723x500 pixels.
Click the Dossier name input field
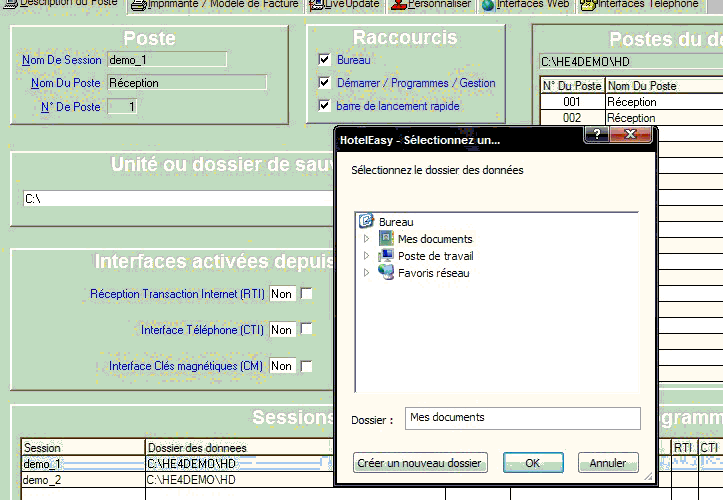coord(523,418)
